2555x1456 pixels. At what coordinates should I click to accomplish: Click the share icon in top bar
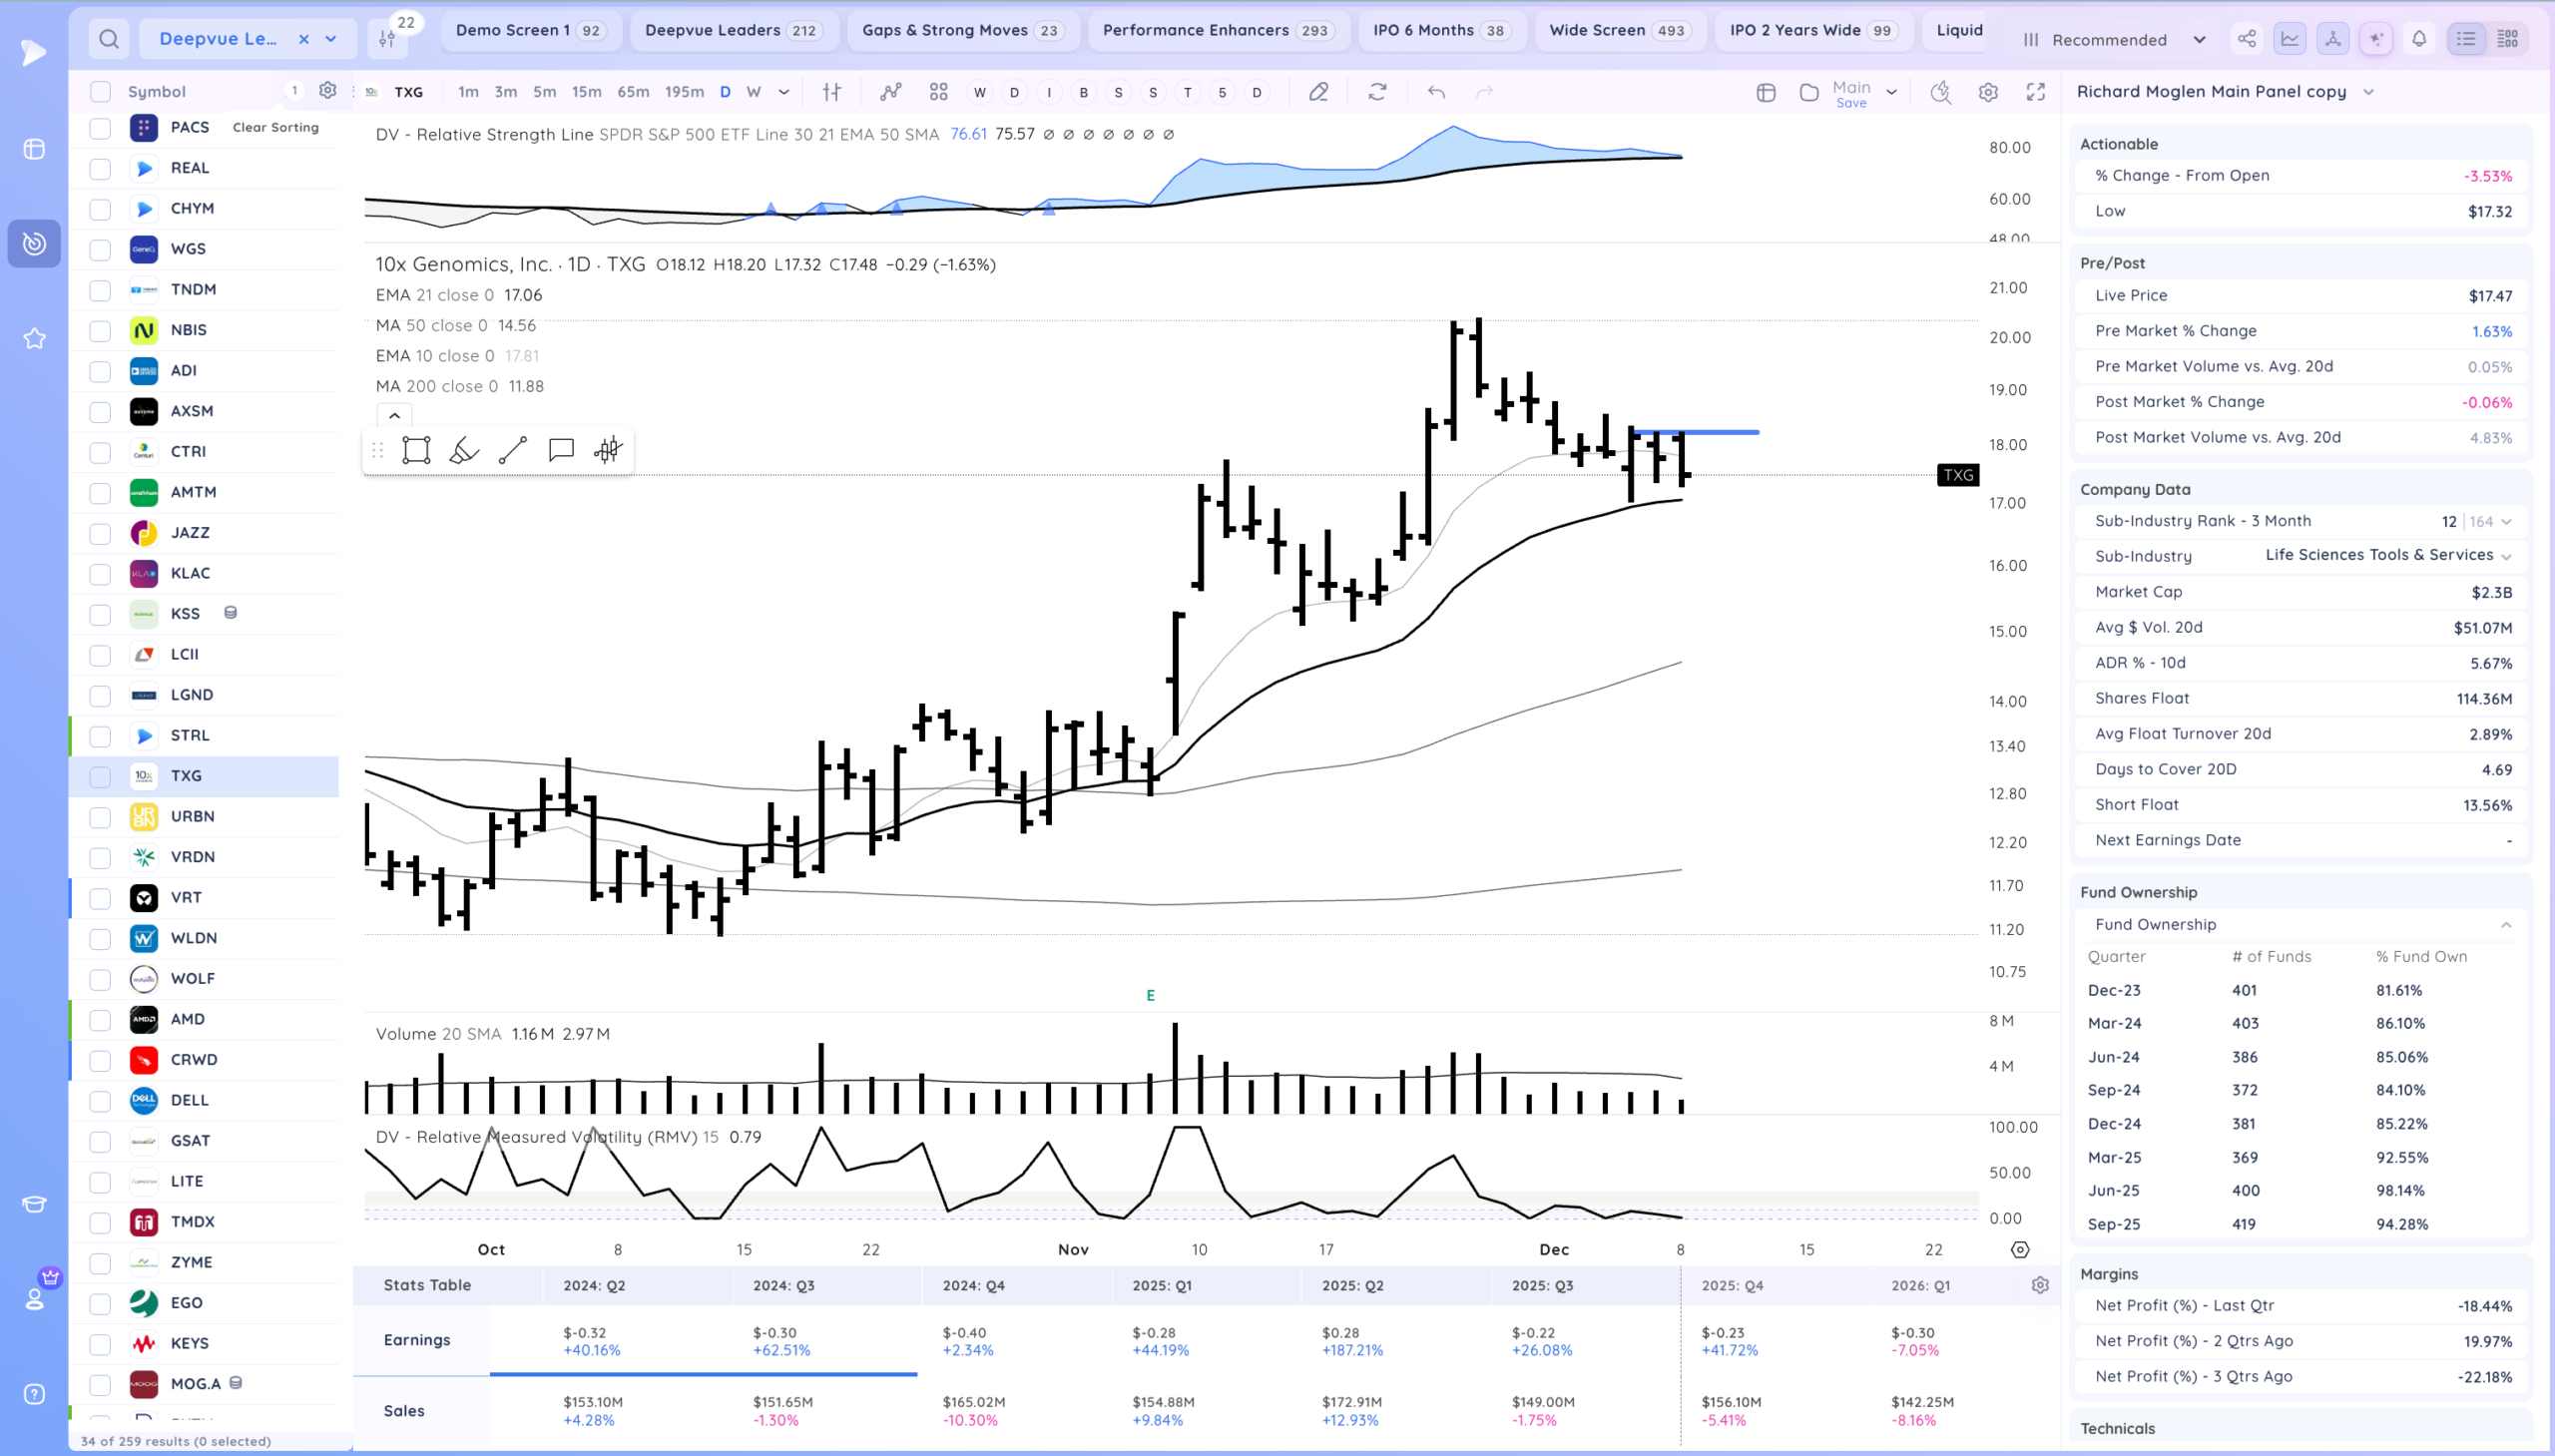tap(2247, 39)
